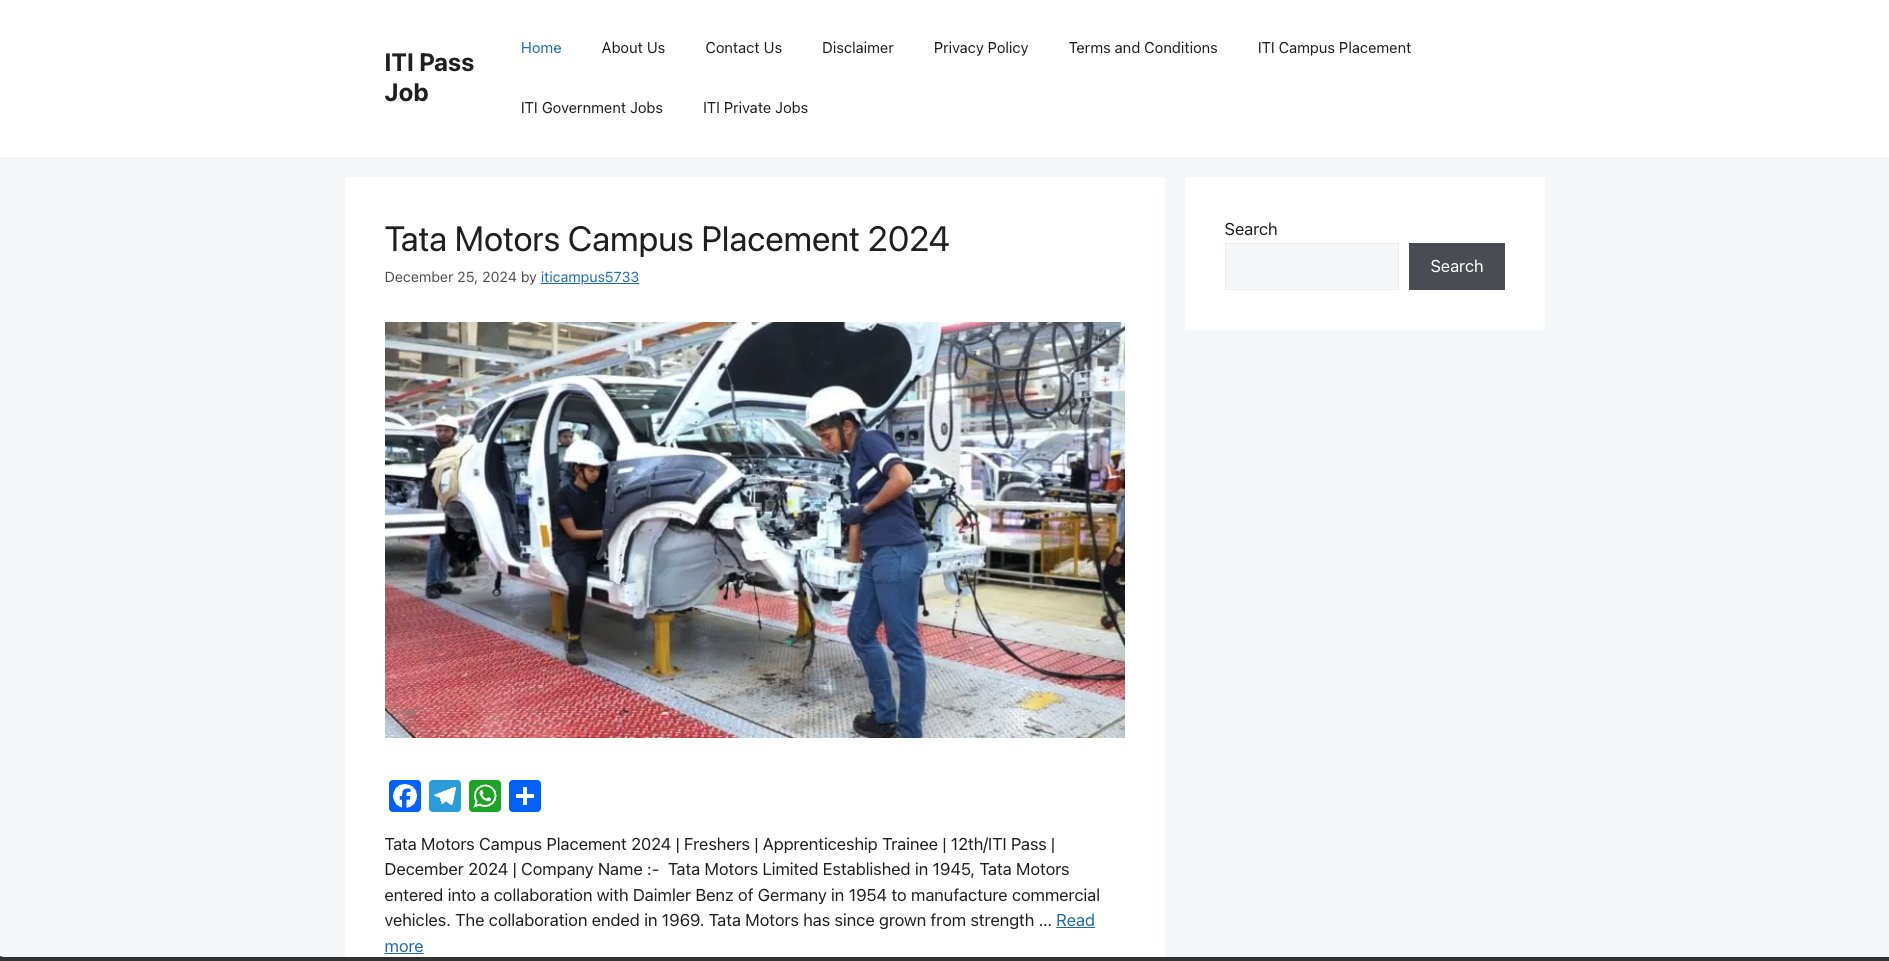Open the Home menu item
The width and height of the screenshot is (1889, 961).
541,48
